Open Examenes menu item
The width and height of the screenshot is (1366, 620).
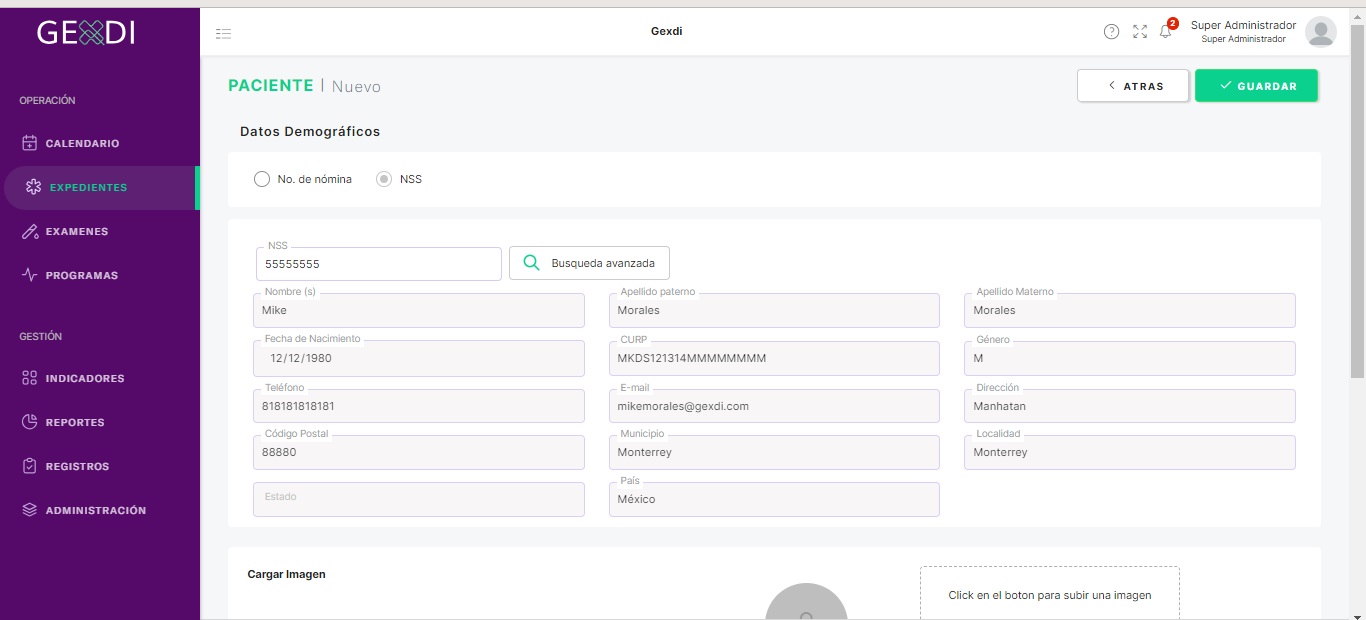(100, 231)
